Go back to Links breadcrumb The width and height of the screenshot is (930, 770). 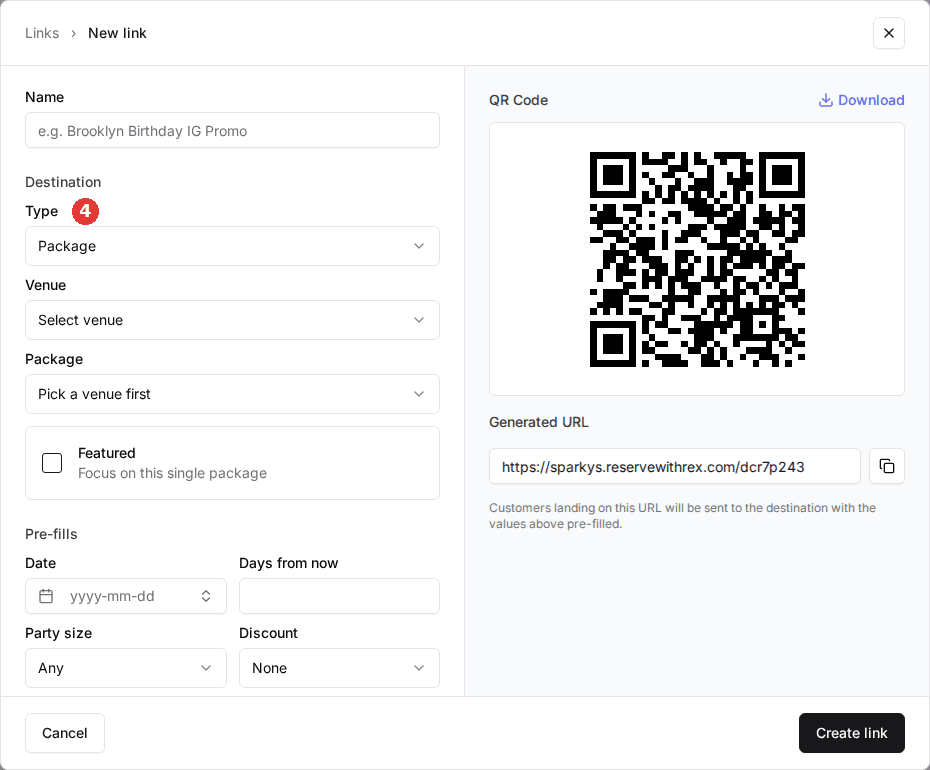pos(42,33)
